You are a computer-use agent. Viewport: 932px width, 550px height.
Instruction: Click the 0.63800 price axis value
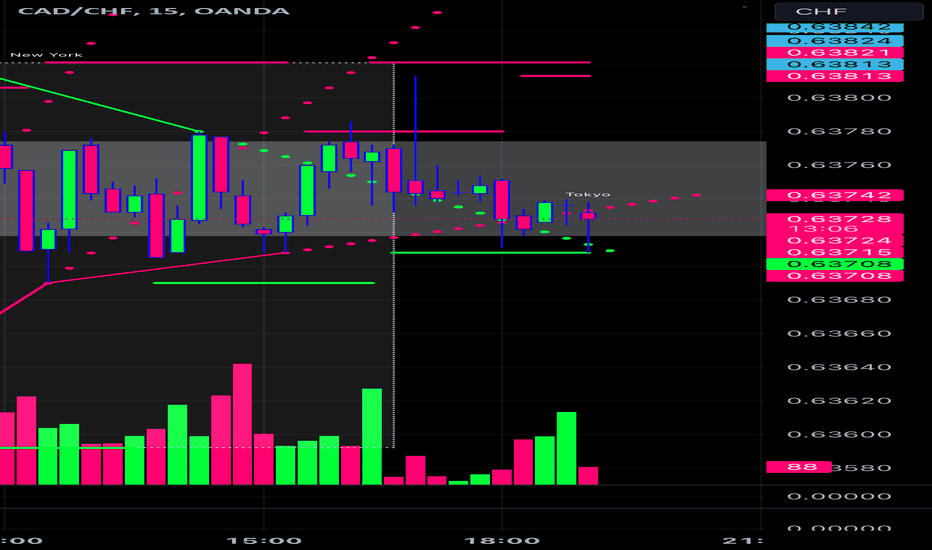coord(839,98)
